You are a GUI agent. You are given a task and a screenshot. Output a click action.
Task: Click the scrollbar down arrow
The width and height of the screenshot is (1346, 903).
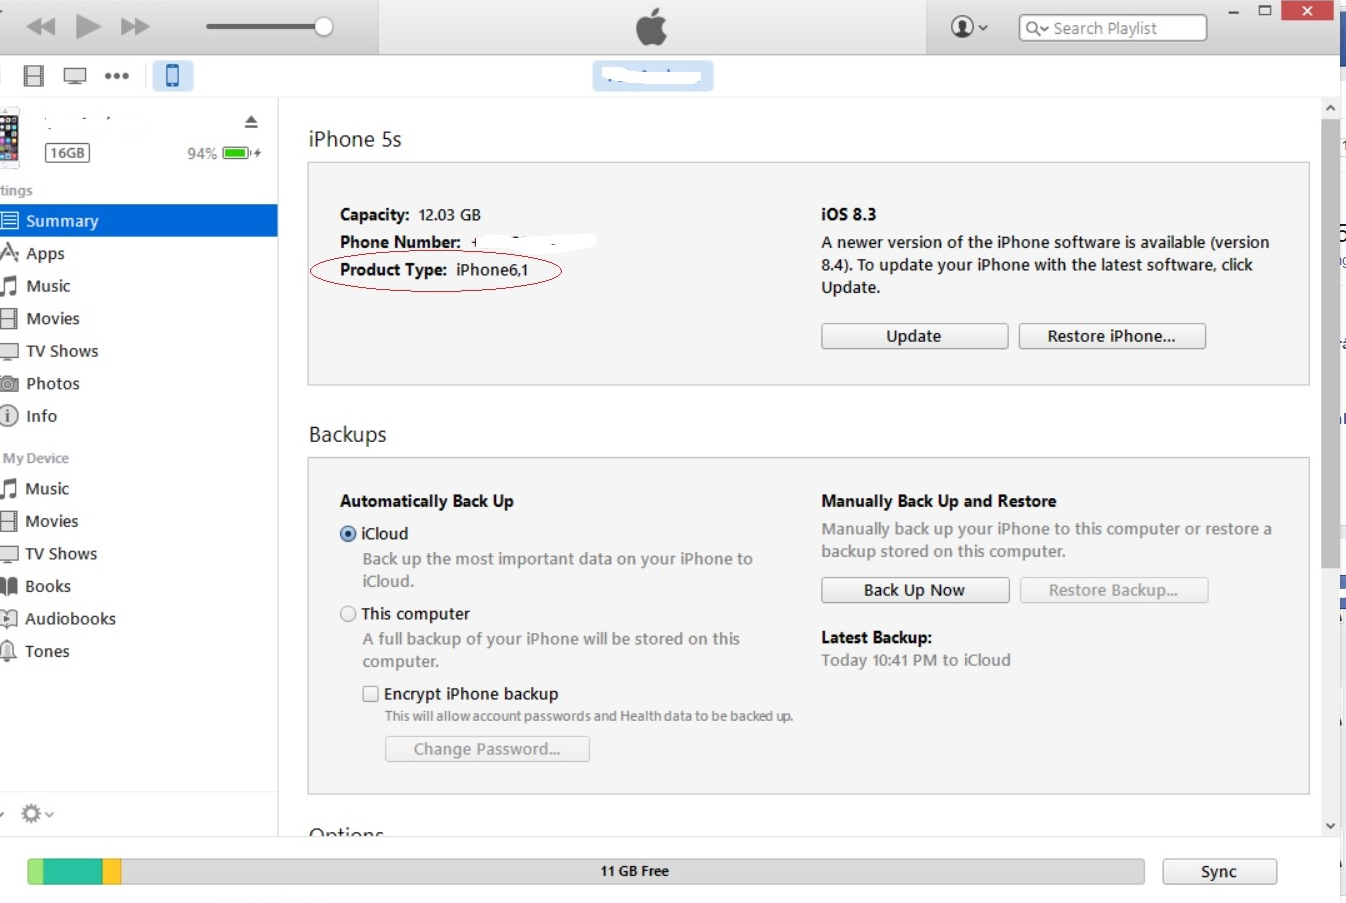[x=1330, y=826]
